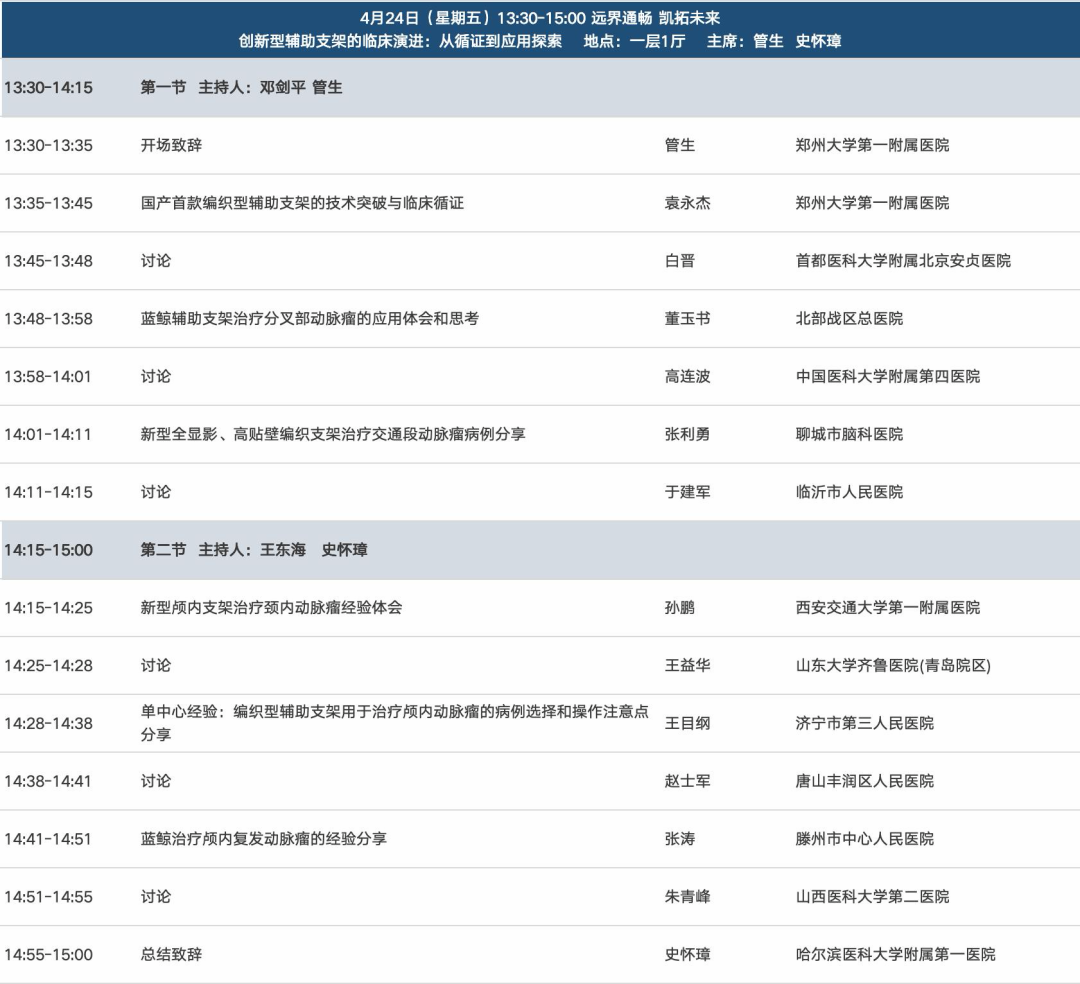Click speaker name 张利勇
1080x984 pixels.
point(687,434)
